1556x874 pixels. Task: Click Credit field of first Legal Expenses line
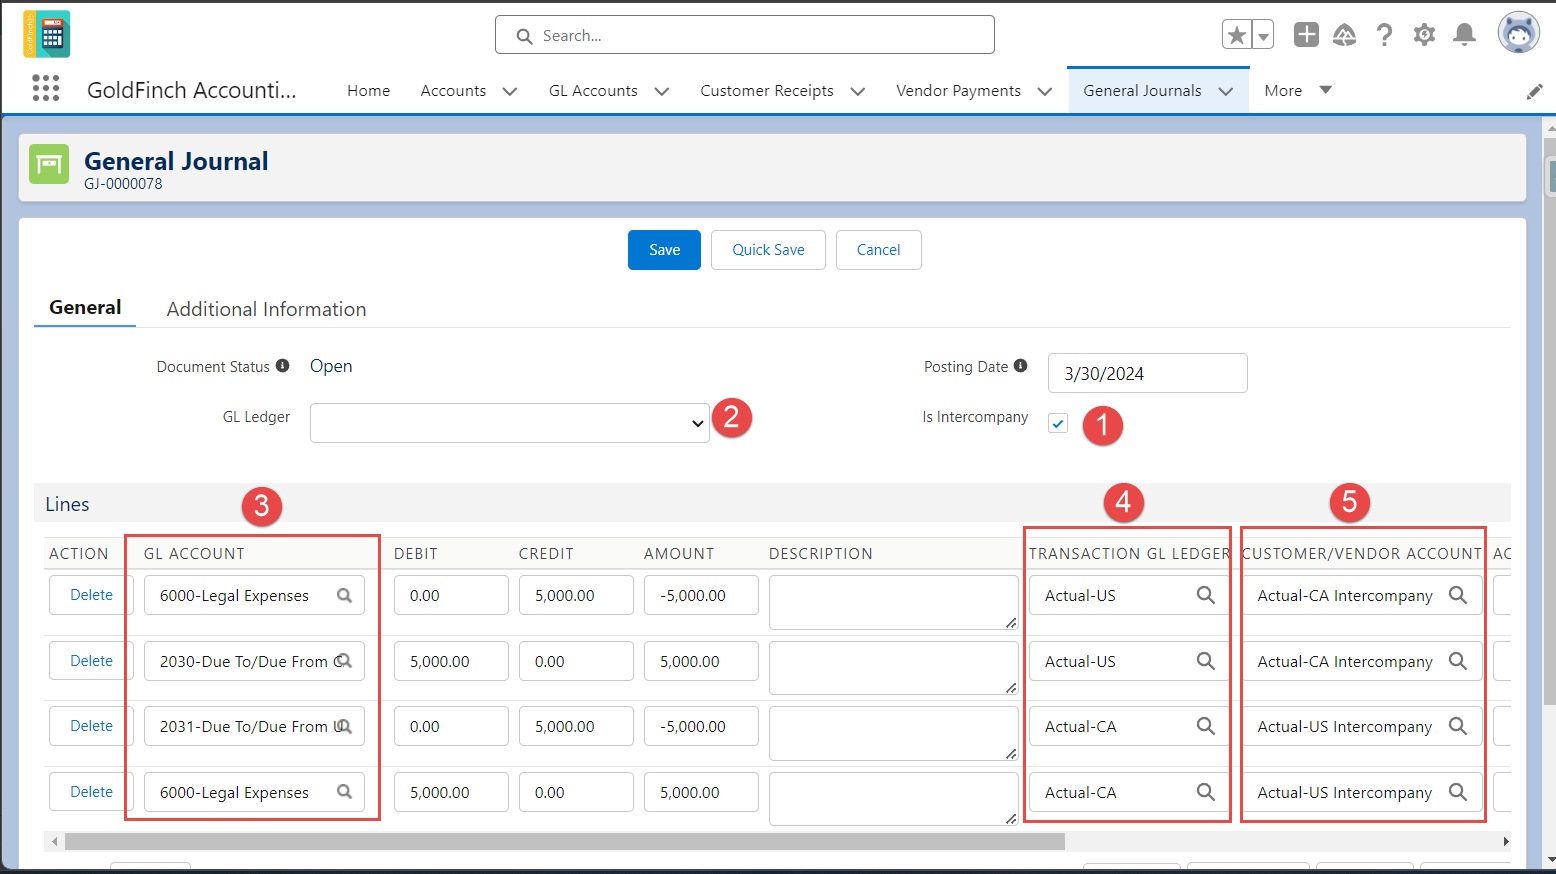tap(576, 595)
